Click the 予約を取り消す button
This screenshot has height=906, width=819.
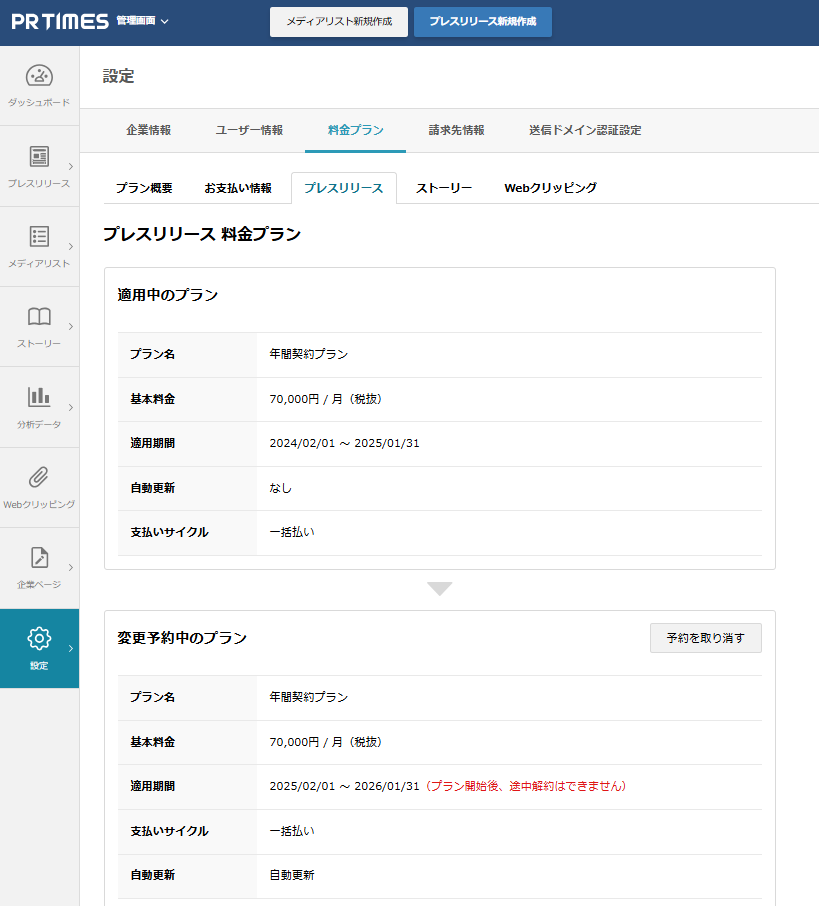click(705, 638)
